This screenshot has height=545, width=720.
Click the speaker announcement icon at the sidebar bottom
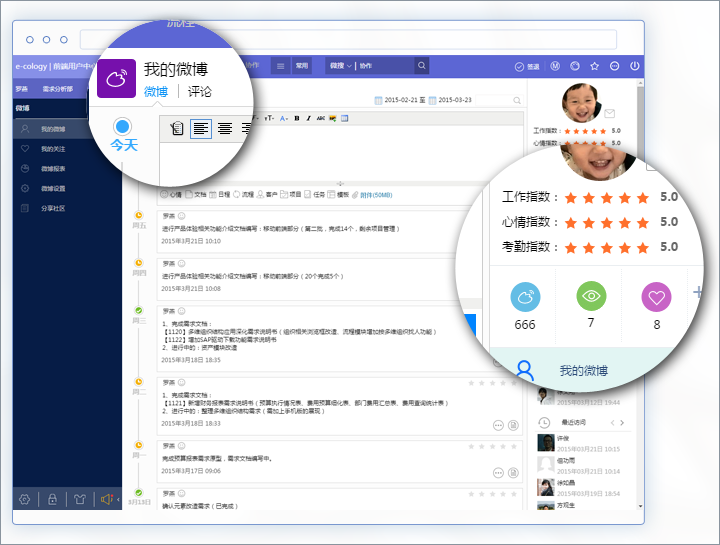(x=107, y=499)
